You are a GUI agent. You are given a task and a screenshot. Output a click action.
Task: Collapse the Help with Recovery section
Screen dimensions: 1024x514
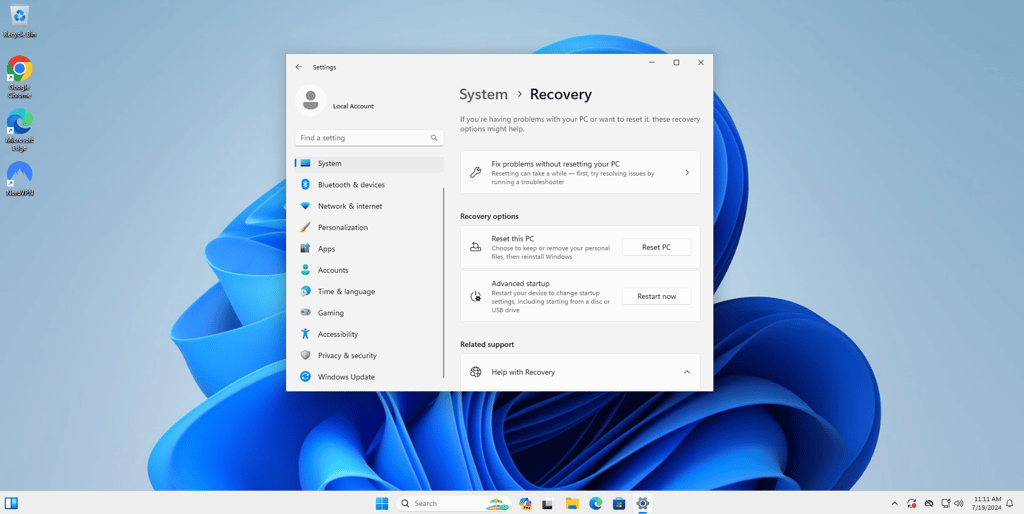click(687, 372)
